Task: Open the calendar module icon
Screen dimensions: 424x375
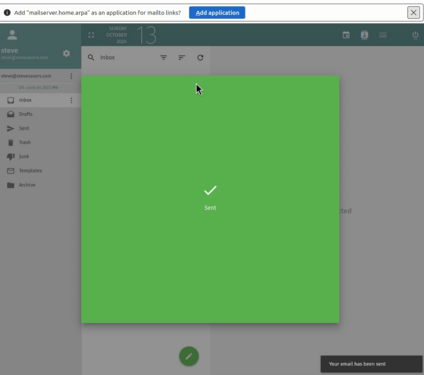Action: (346, 35)
